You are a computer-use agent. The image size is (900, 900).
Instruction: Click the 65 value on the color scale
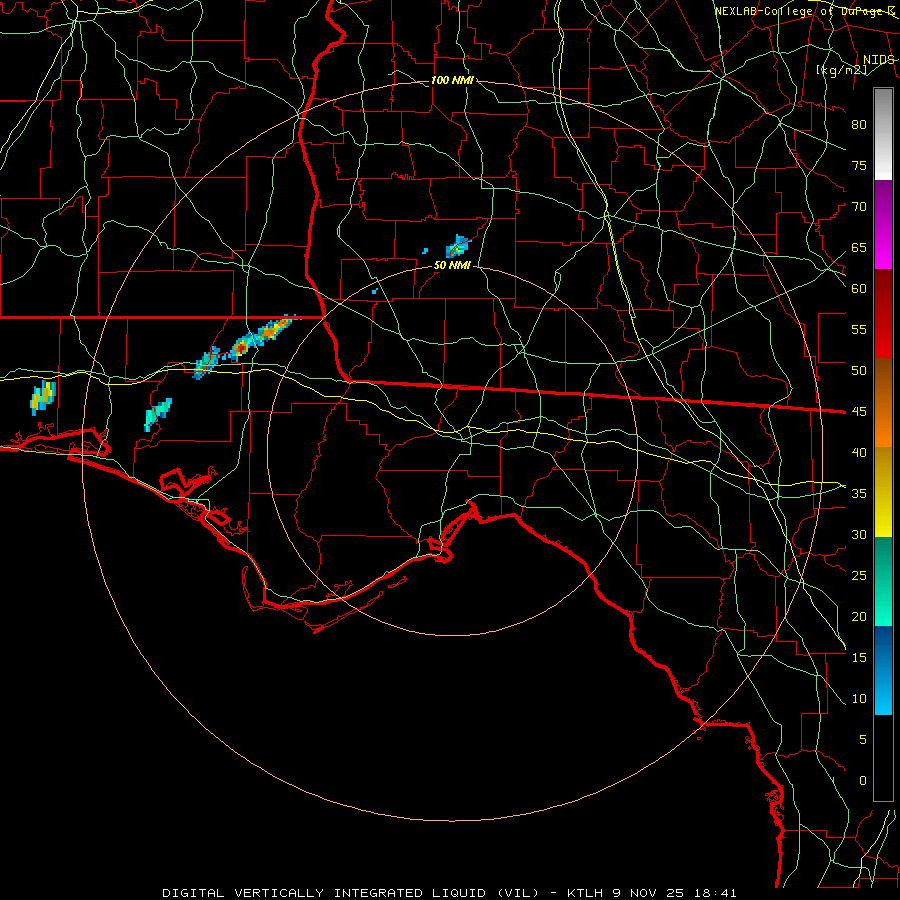click(x=859, y=248)
